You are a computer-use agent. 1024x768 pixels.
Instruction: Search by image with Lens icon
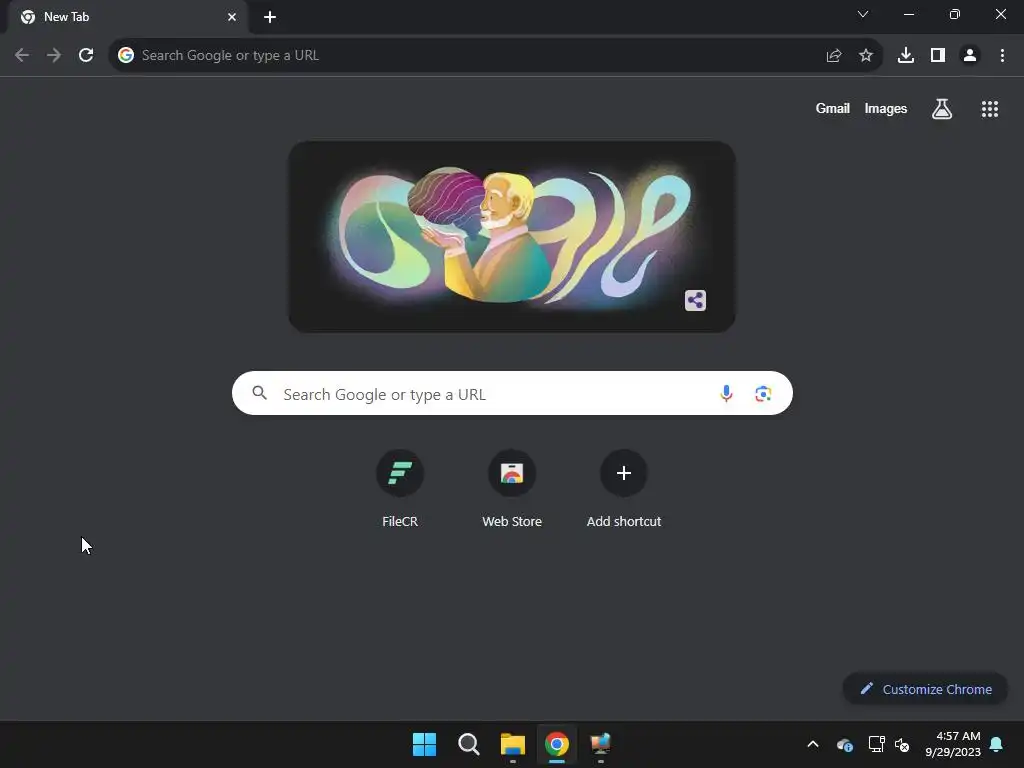coord(763,394)
